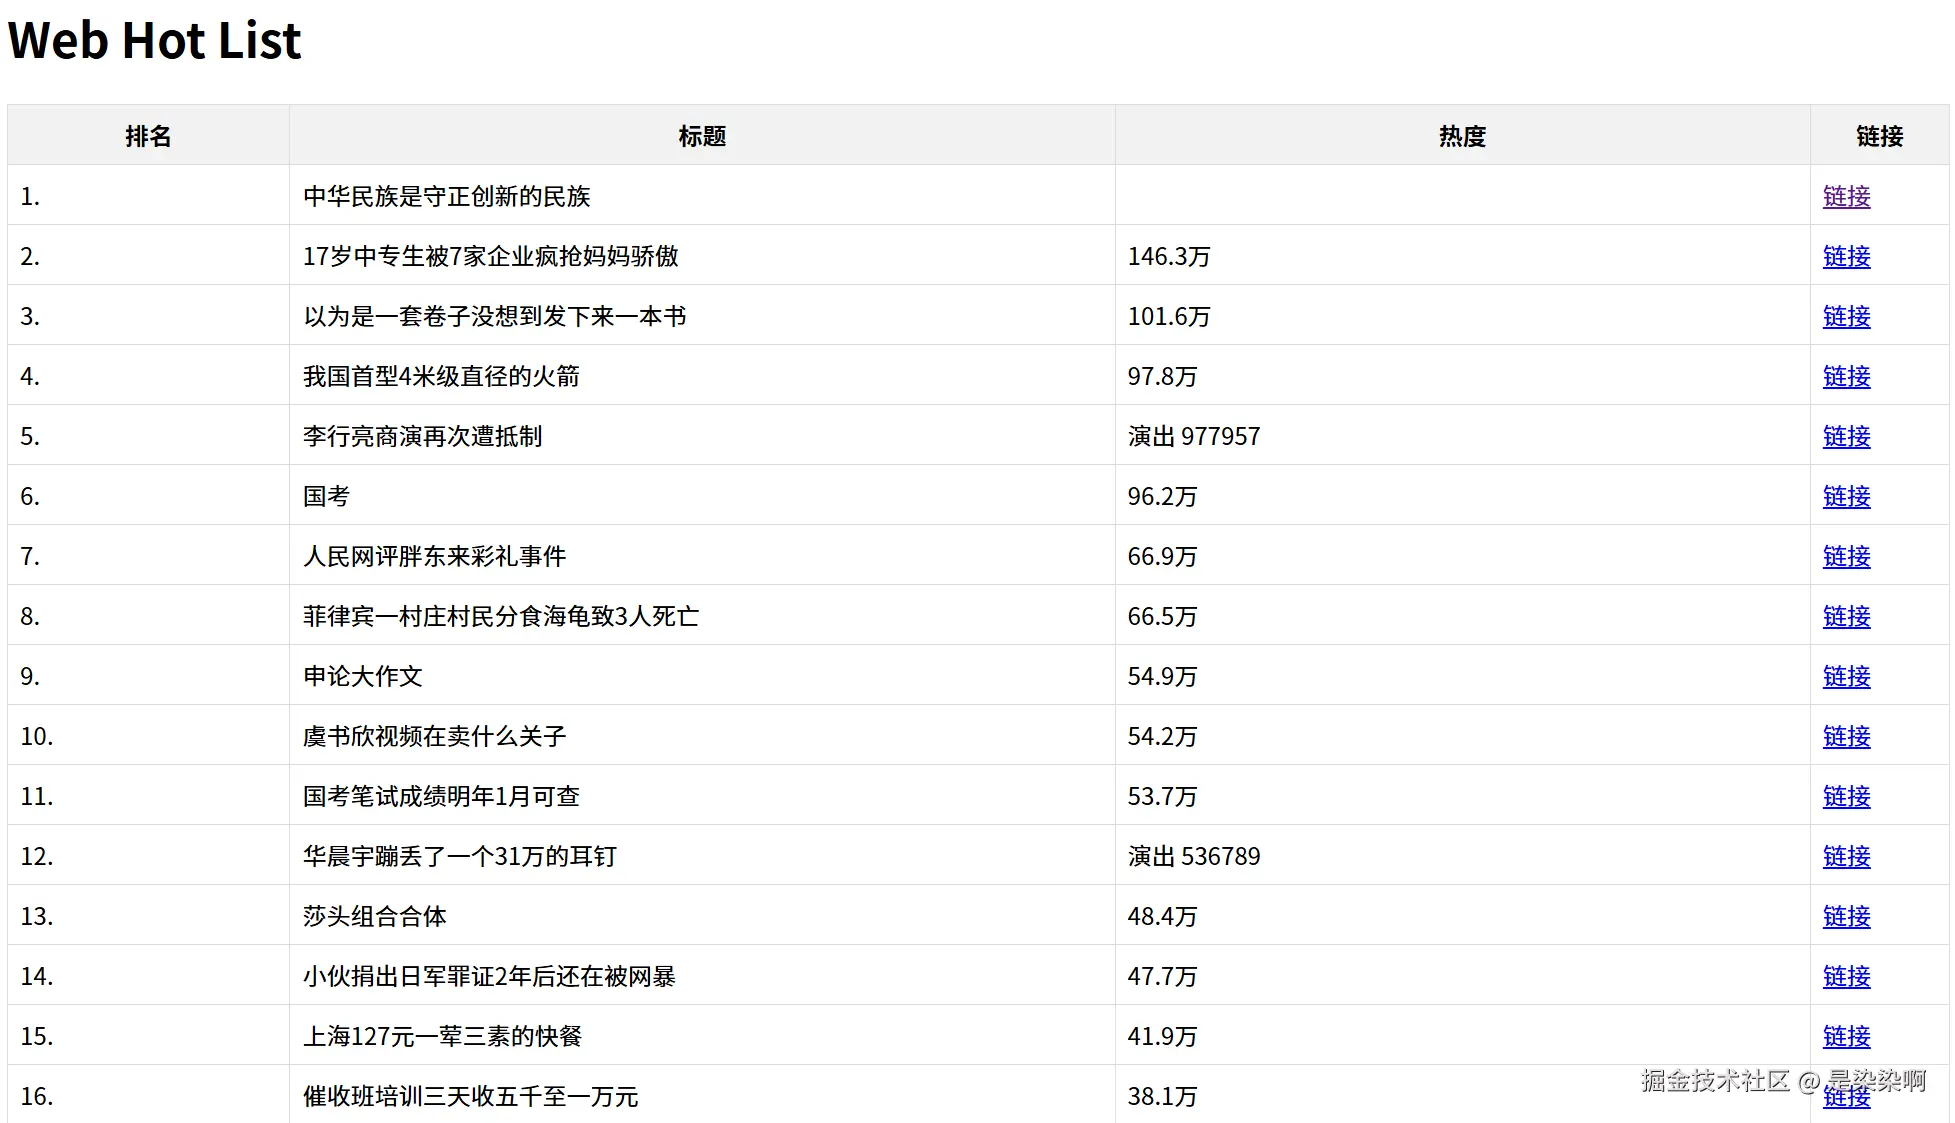Viewport: 1955px width, 1123px height.
Task: Click the Web Hot List heading
Action: (154, 41)
